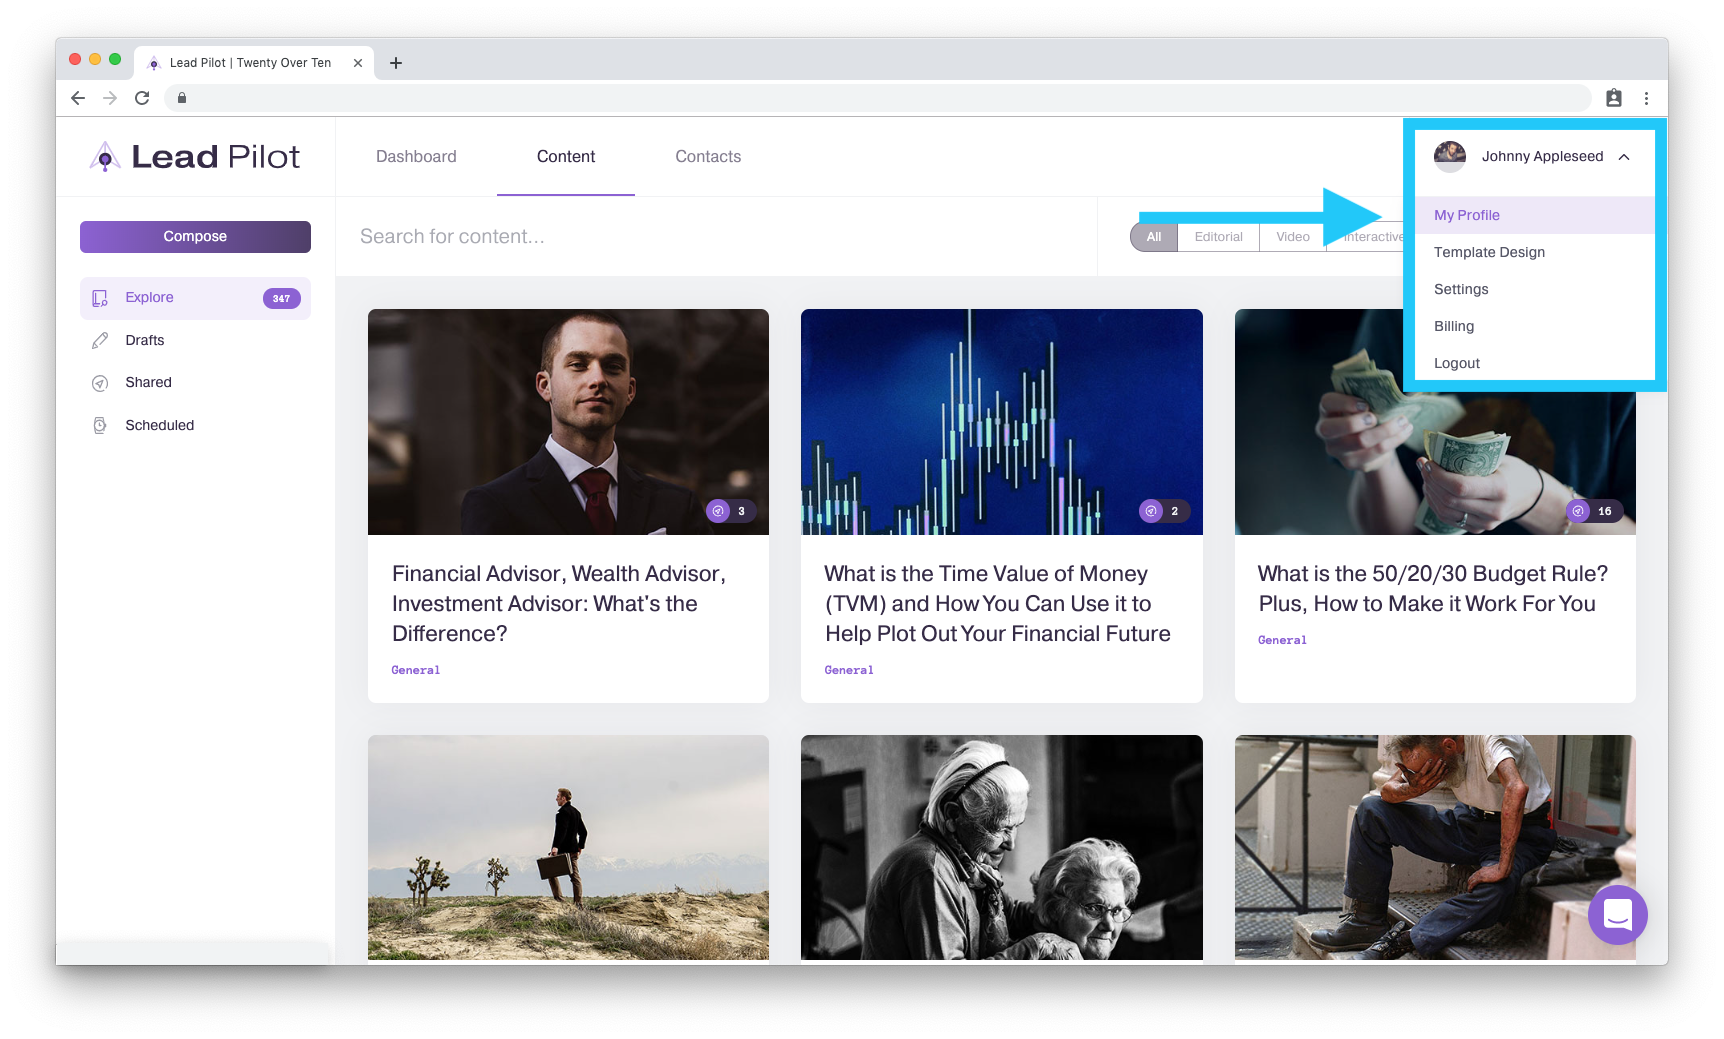Filter content by Editorial
This screenshot has height=1039, width=1724.
point(1218,237)
